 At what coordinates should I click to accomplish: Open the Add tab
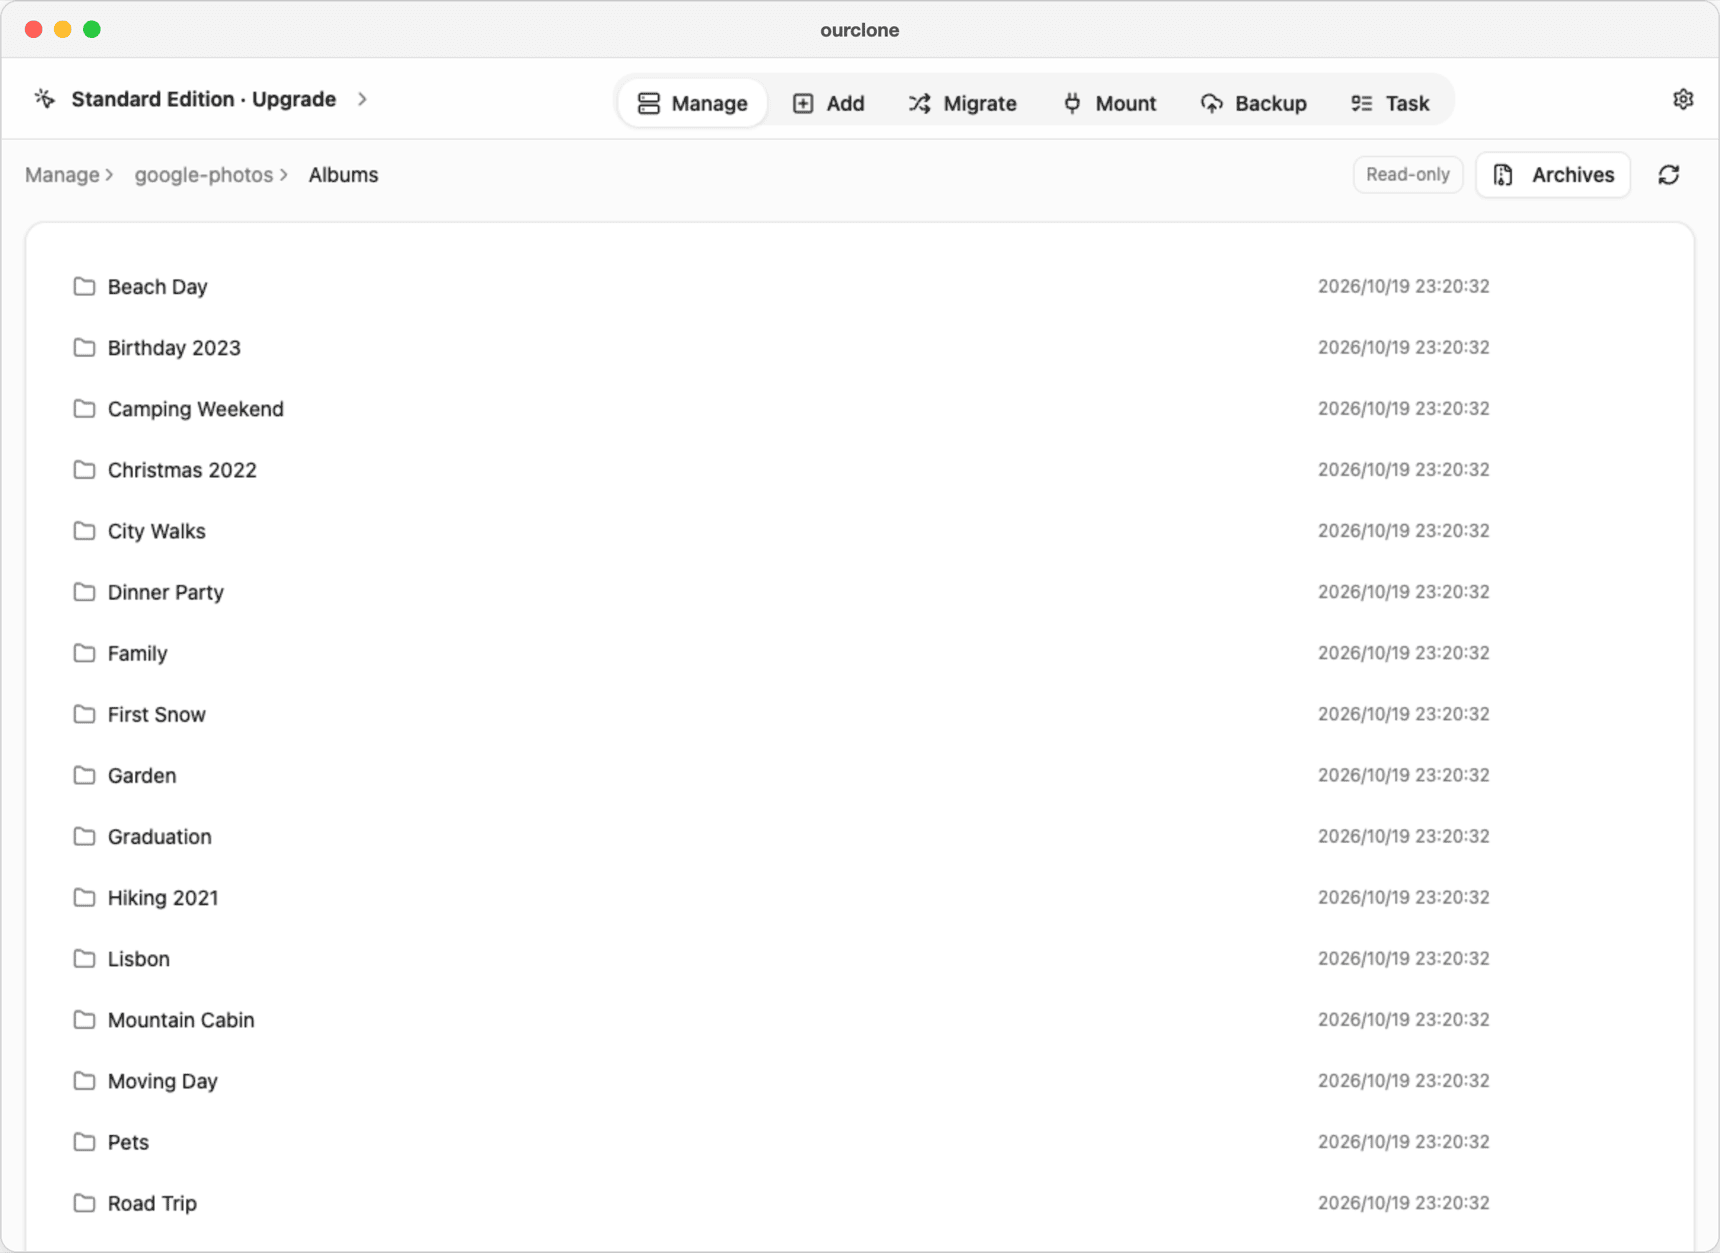click(x=828, y=103)
